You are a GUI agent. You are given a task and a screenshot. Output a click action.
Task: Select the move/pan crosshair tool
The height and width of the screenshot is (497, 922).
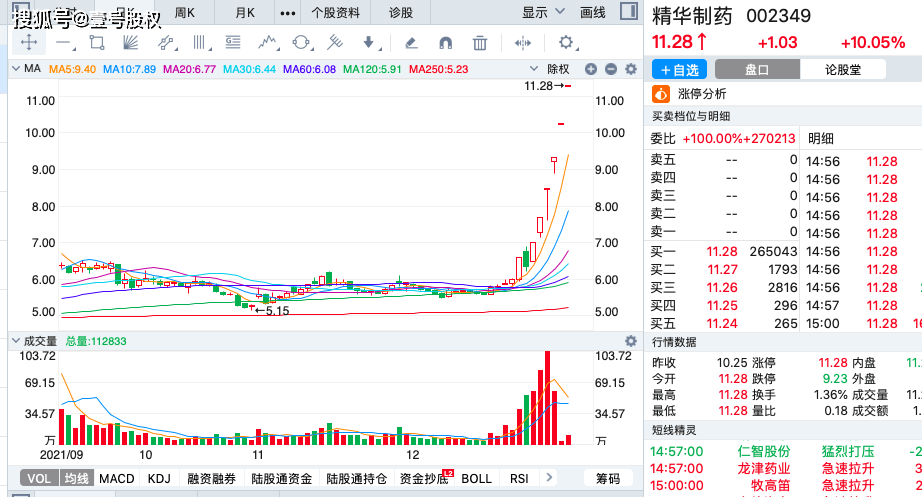(29, 43)
